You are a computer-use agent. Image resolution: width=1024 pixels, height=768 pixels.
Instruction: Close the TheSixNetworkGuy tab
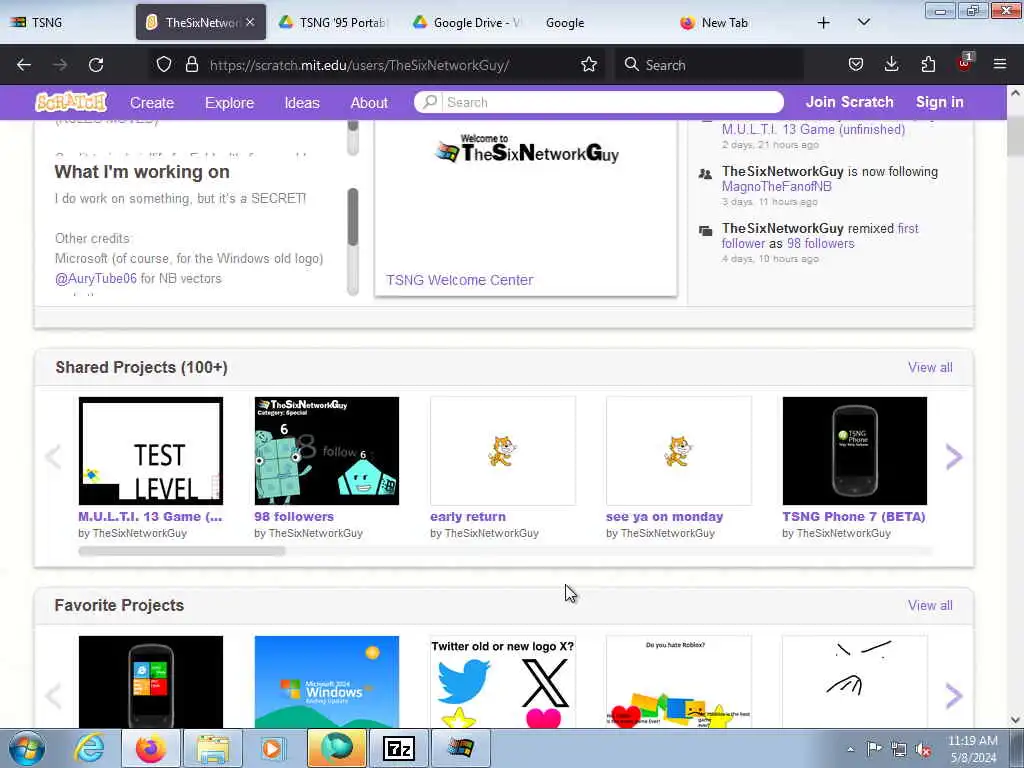pos(250,22)
